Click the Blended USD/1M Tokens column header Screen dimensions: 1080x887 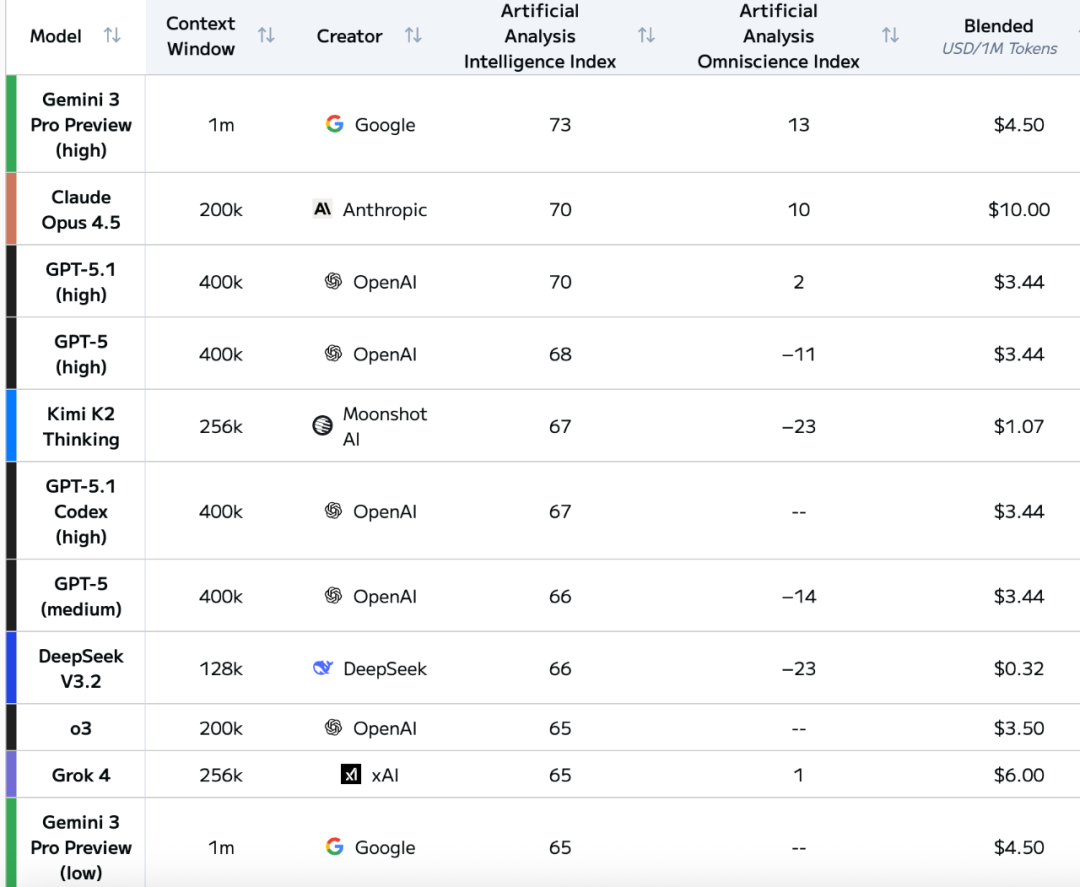[x=998, y=36]
